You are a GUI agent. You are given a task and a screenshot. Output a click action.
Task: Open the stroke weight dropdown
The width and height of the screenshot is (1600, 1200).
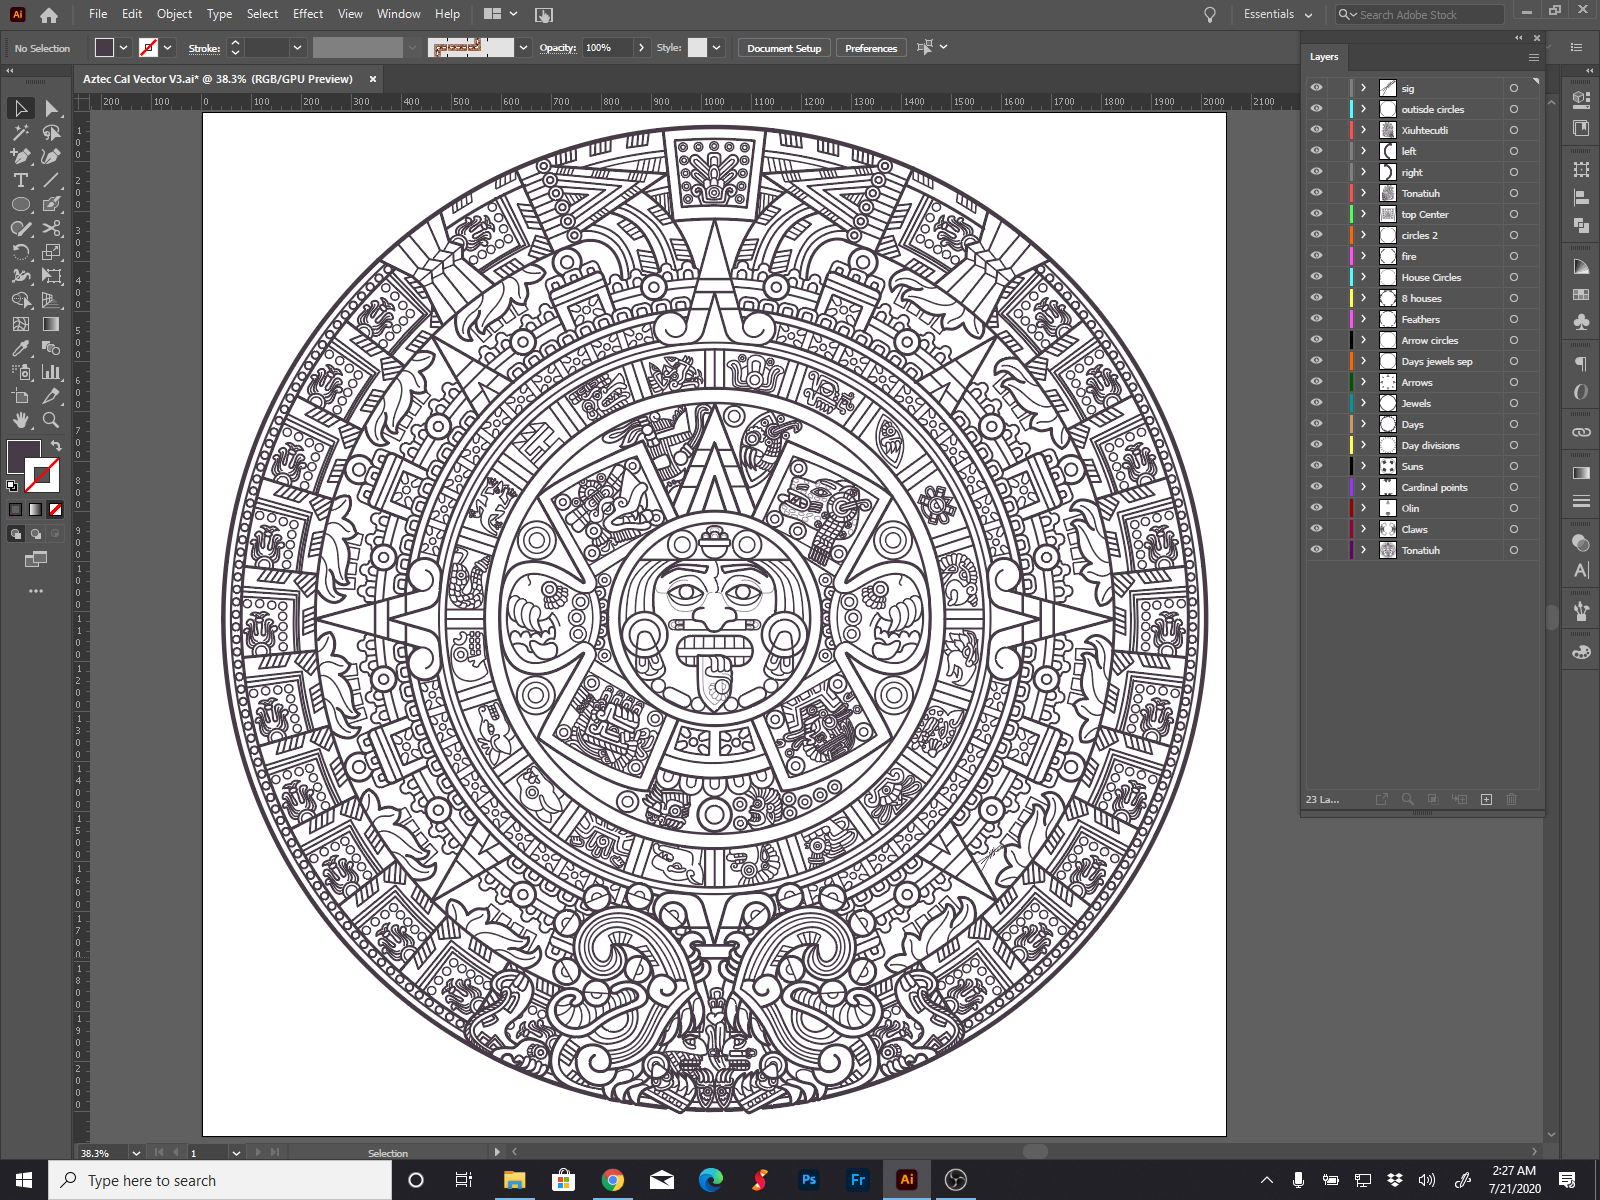(x=297, y=48)
